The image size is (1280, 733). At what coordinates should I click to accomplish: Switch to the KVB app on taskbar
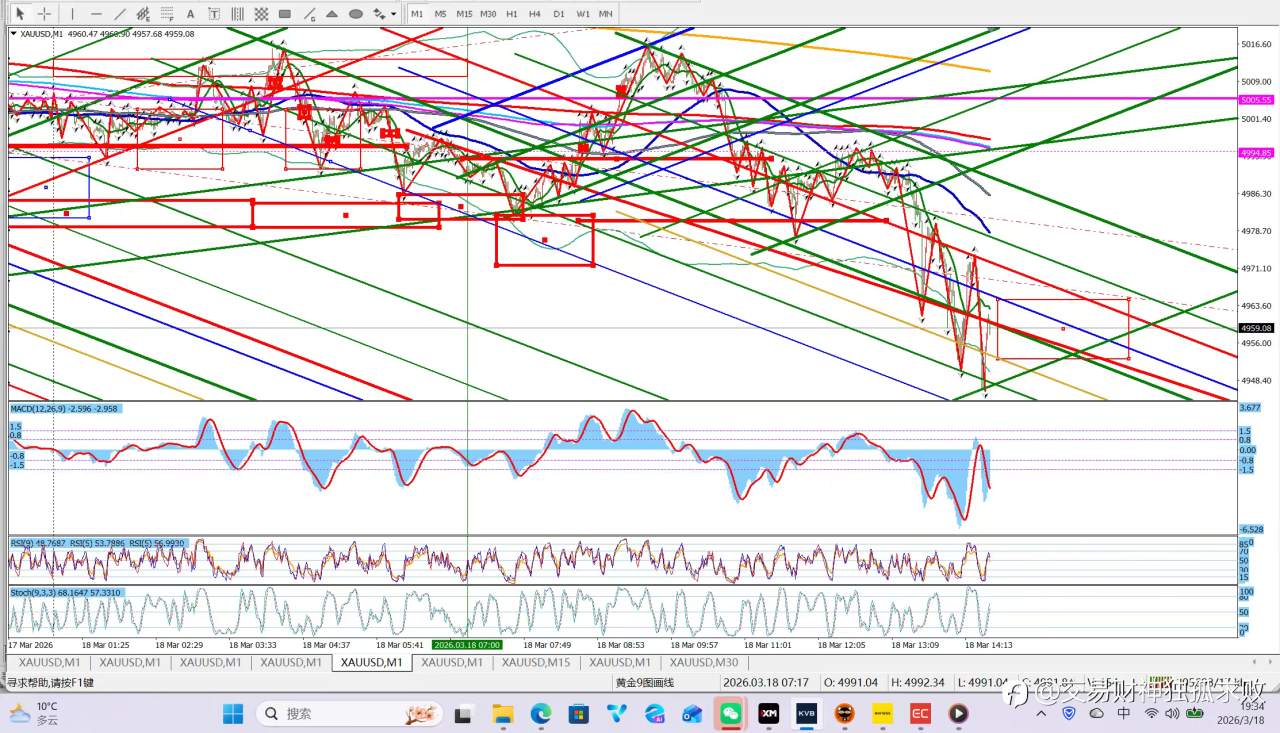click(x=806, y=714)
